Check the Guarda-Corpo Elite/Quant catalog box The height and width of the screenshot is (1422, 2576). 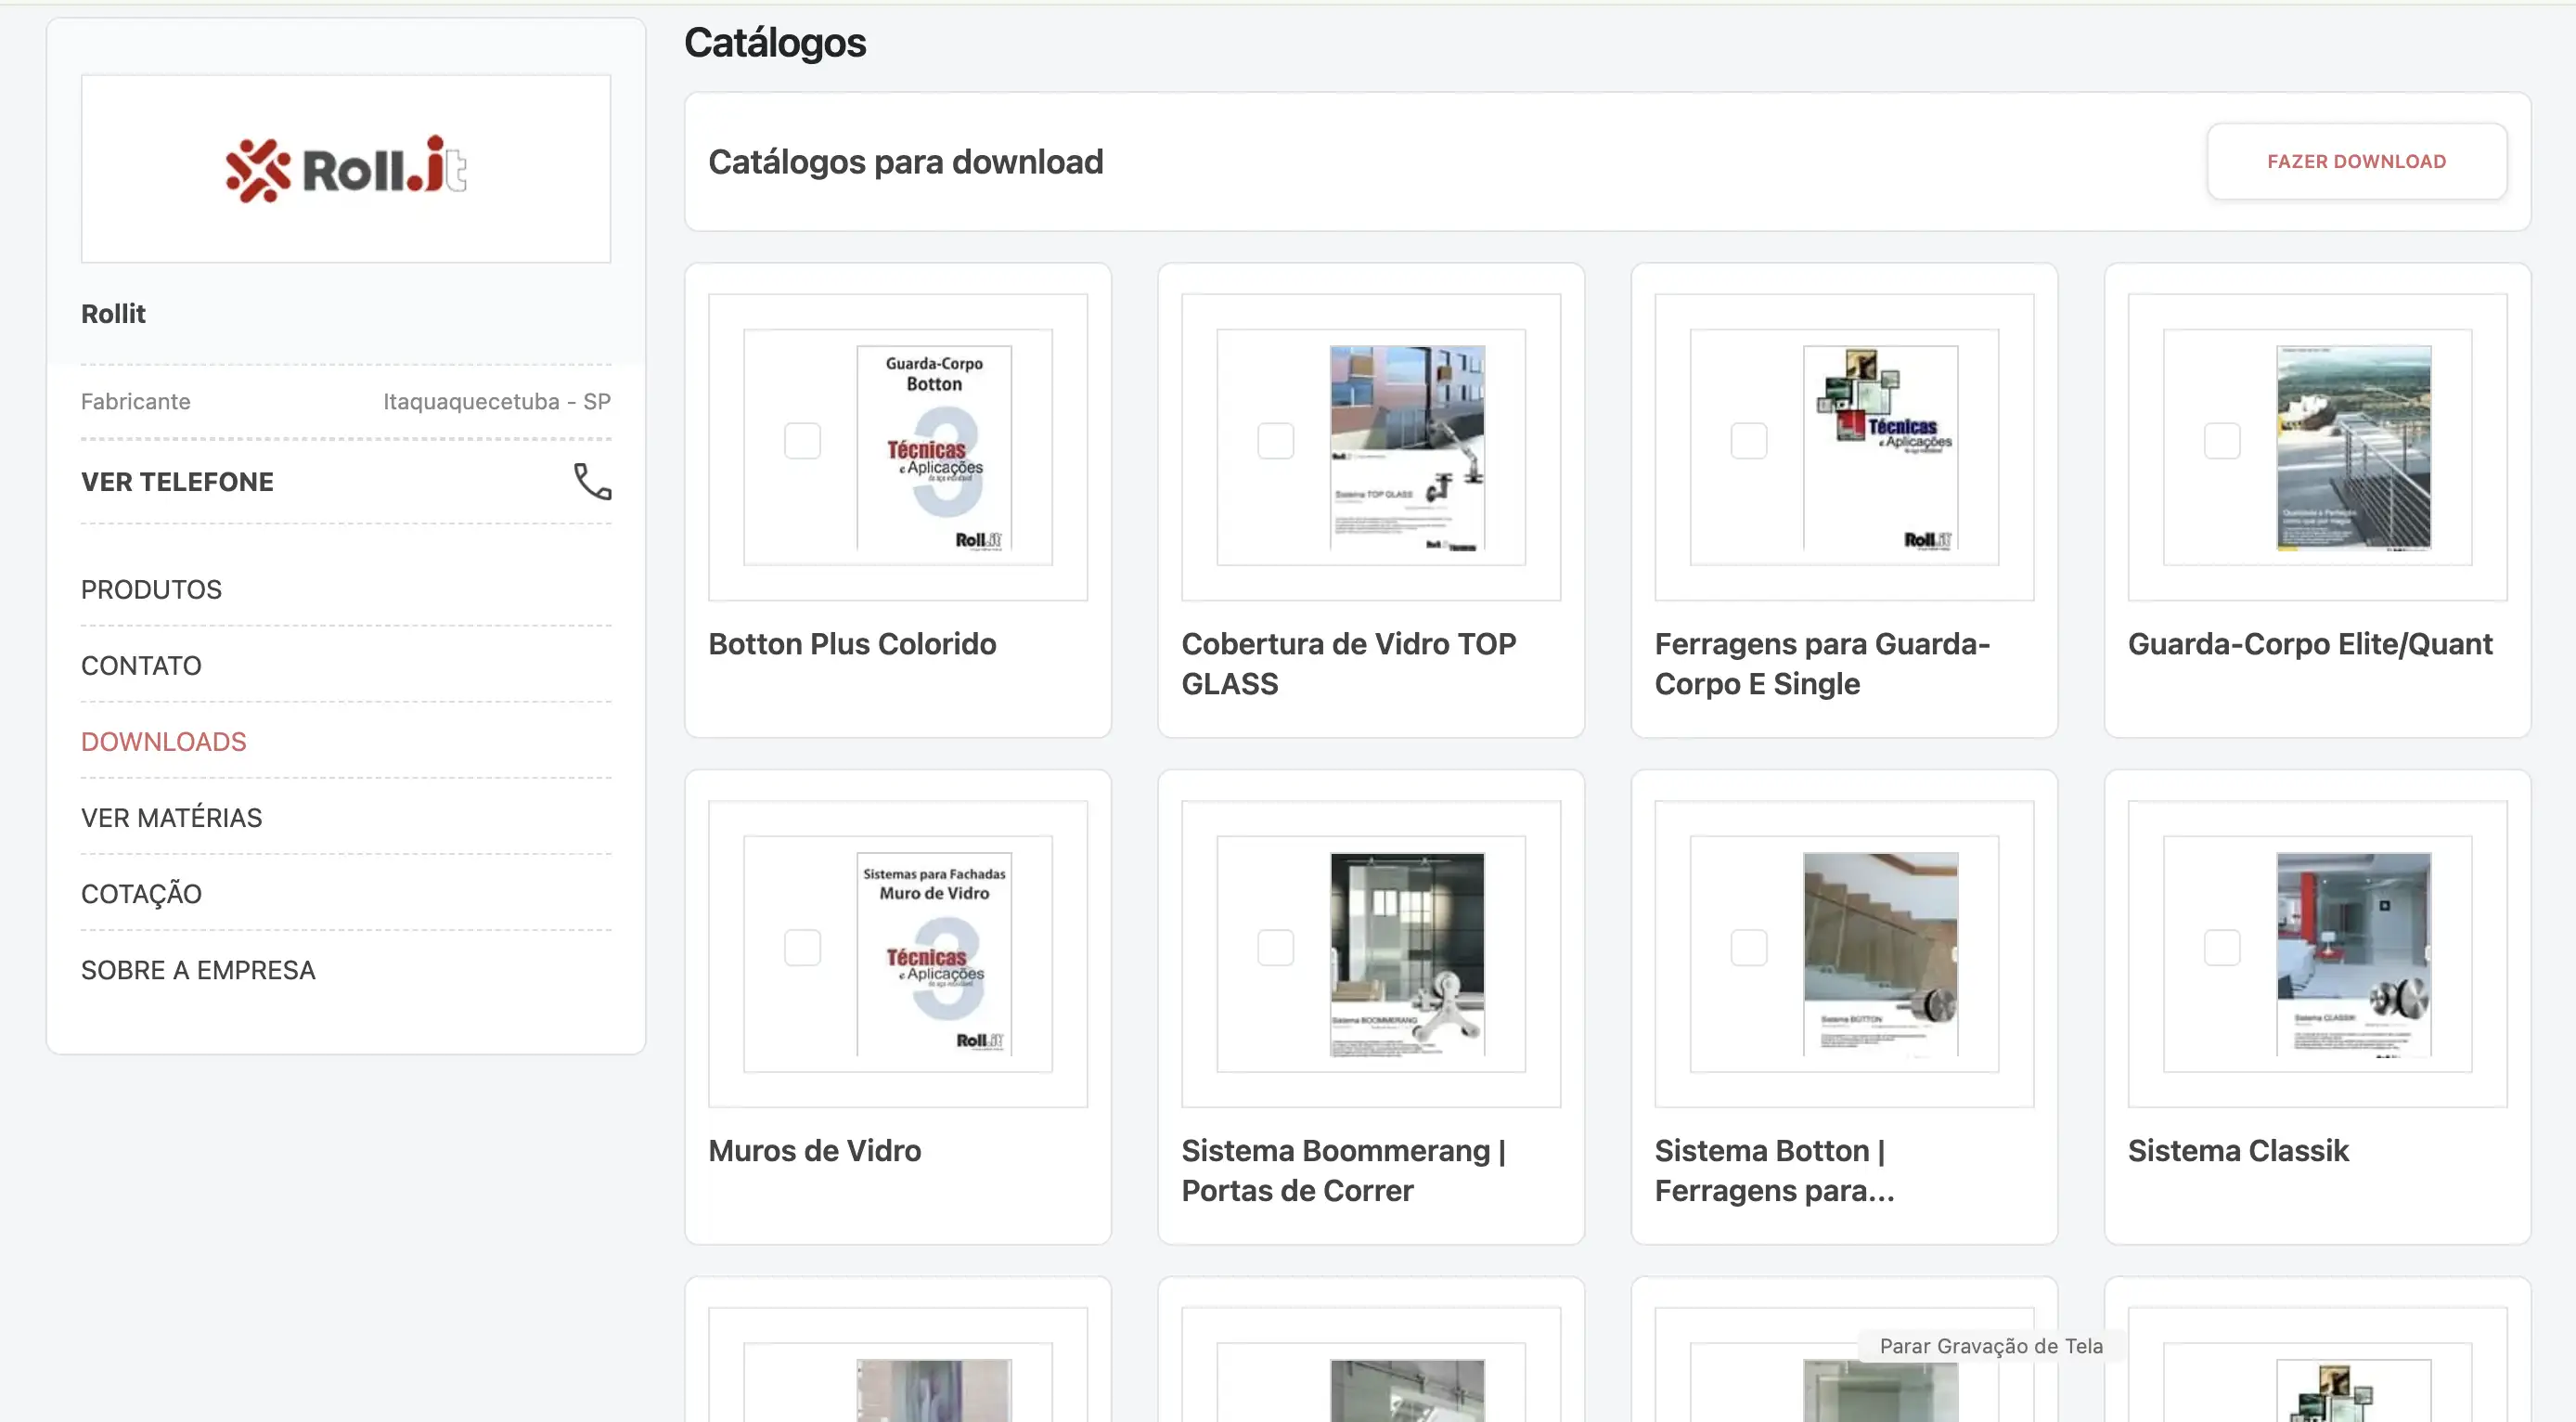[x=2222, y=441]
